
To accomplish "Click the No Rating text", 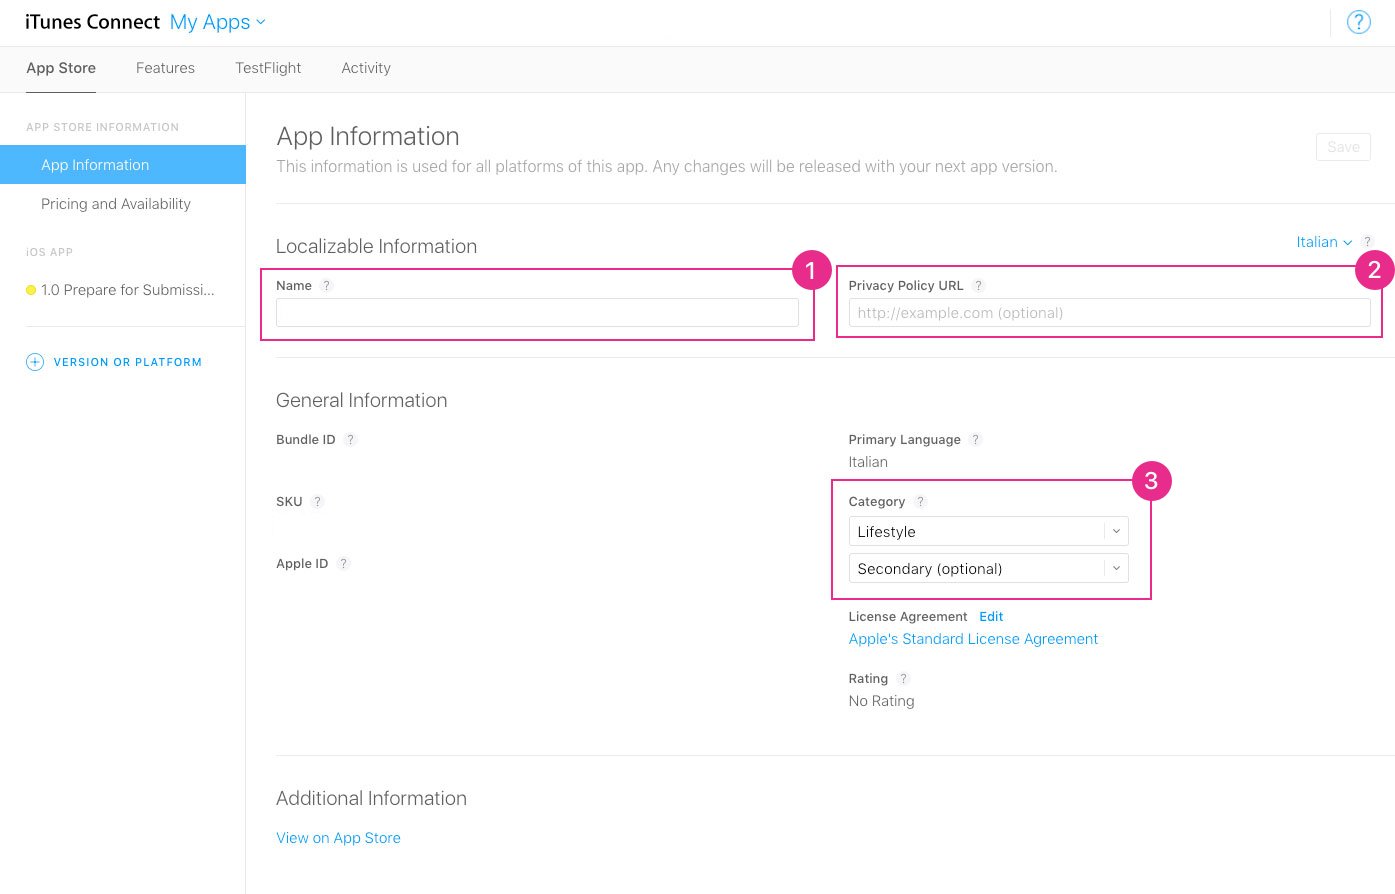I will 881,701.
